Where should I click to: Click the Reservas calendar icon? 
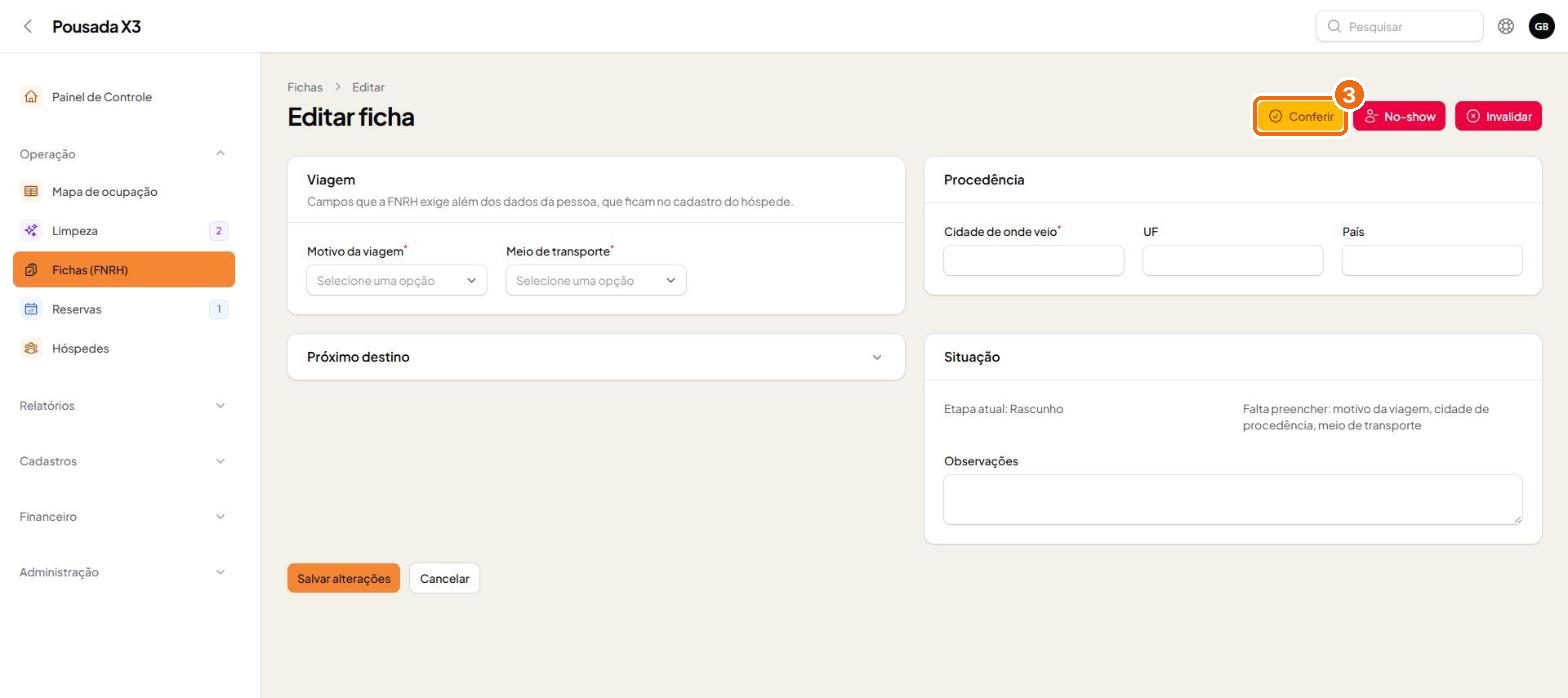tap(31, 309)
